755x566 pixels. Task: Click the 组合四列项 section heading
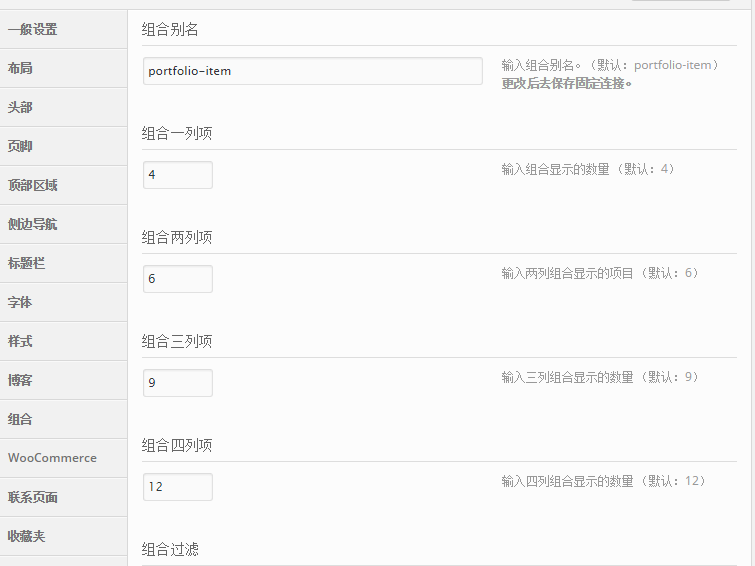click(177, 446)
